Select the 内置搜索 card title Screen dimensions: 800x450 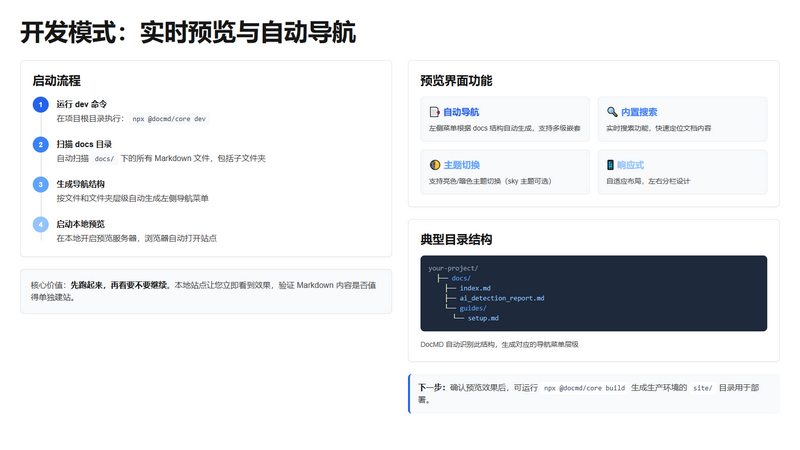pyautogui.click(x=639, y=112)
